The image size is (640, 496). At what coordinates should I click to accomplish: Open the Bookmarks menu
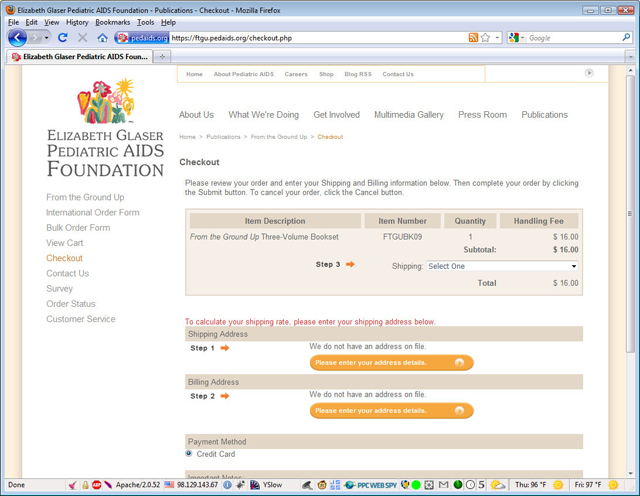coord(113,22)
